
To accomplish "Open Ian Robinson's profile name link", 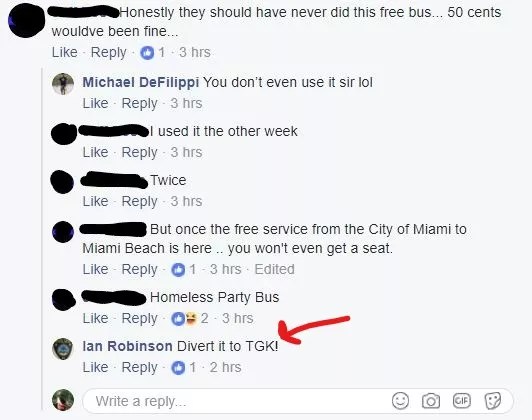I will 127,346.
